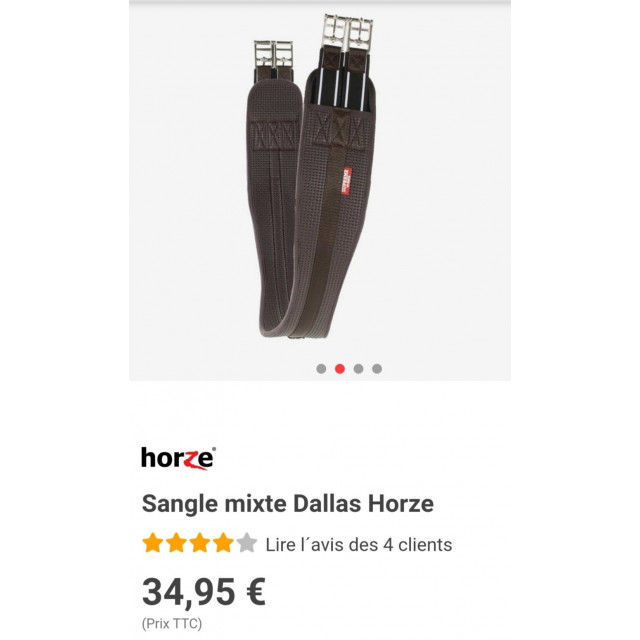Click the grey fifth rating star
This screenshot has width=640, height=640.
point(247,543)
